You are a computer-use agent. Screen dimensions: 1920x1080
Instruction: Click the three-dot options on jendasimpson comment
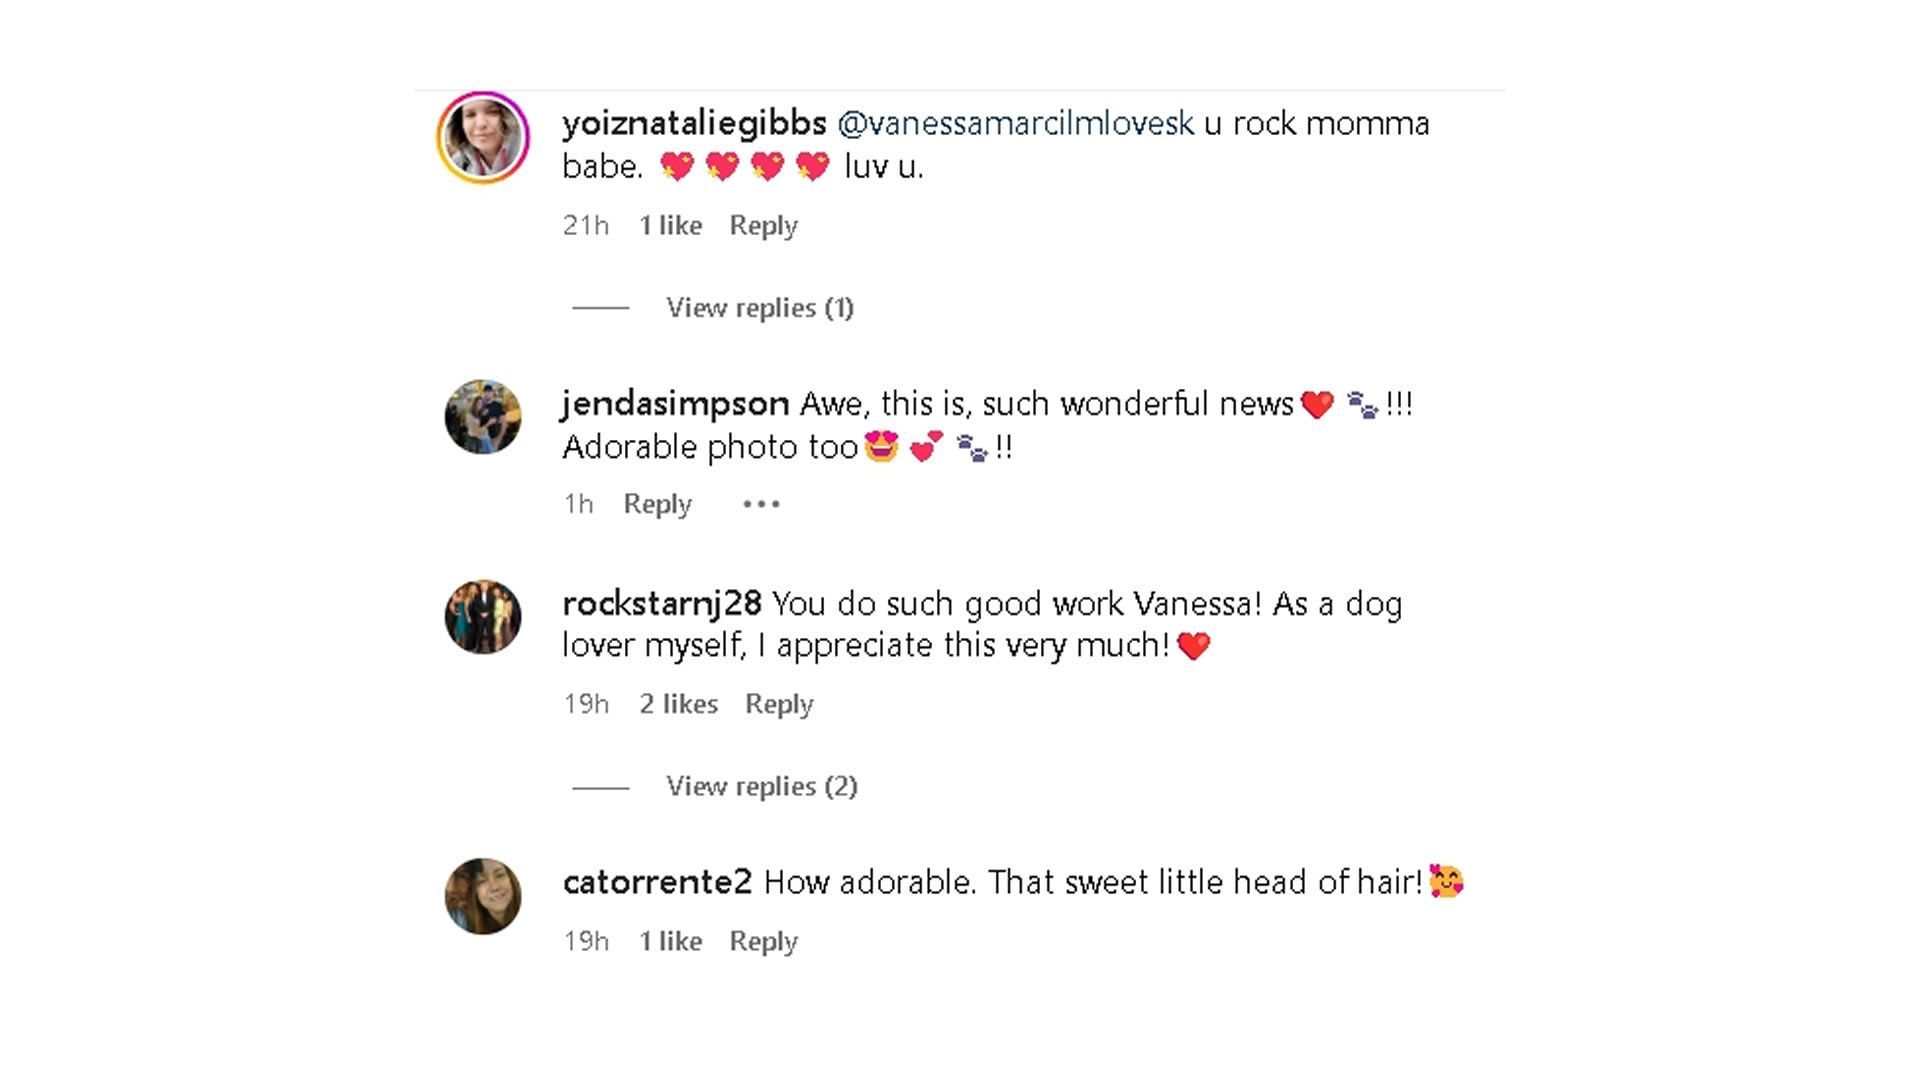761,504
